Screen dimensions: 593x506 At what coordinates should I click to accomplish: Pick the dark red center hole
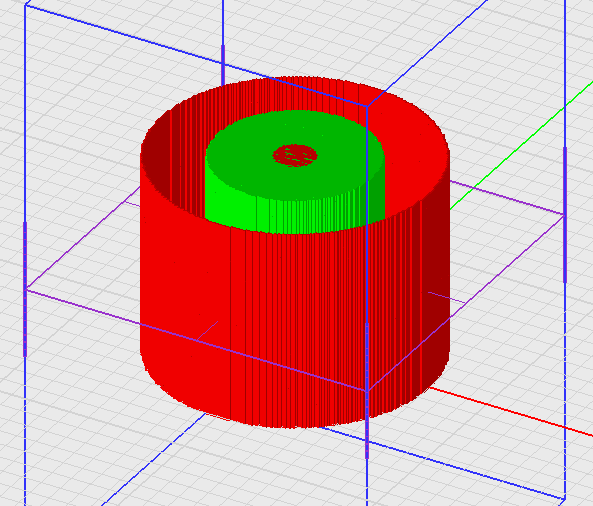tap(295, 155)
